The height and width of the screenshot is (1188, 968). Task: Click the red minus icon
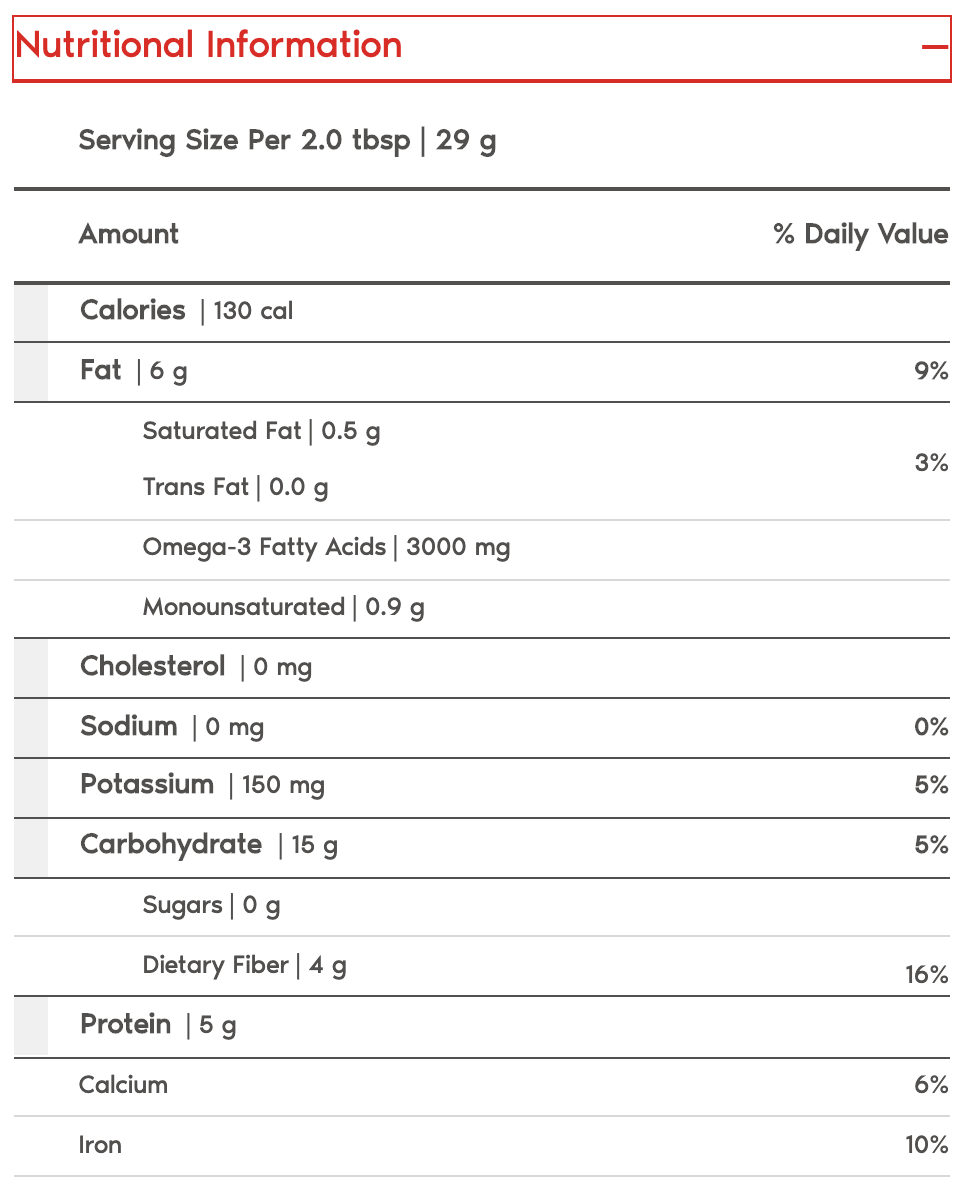934,47
